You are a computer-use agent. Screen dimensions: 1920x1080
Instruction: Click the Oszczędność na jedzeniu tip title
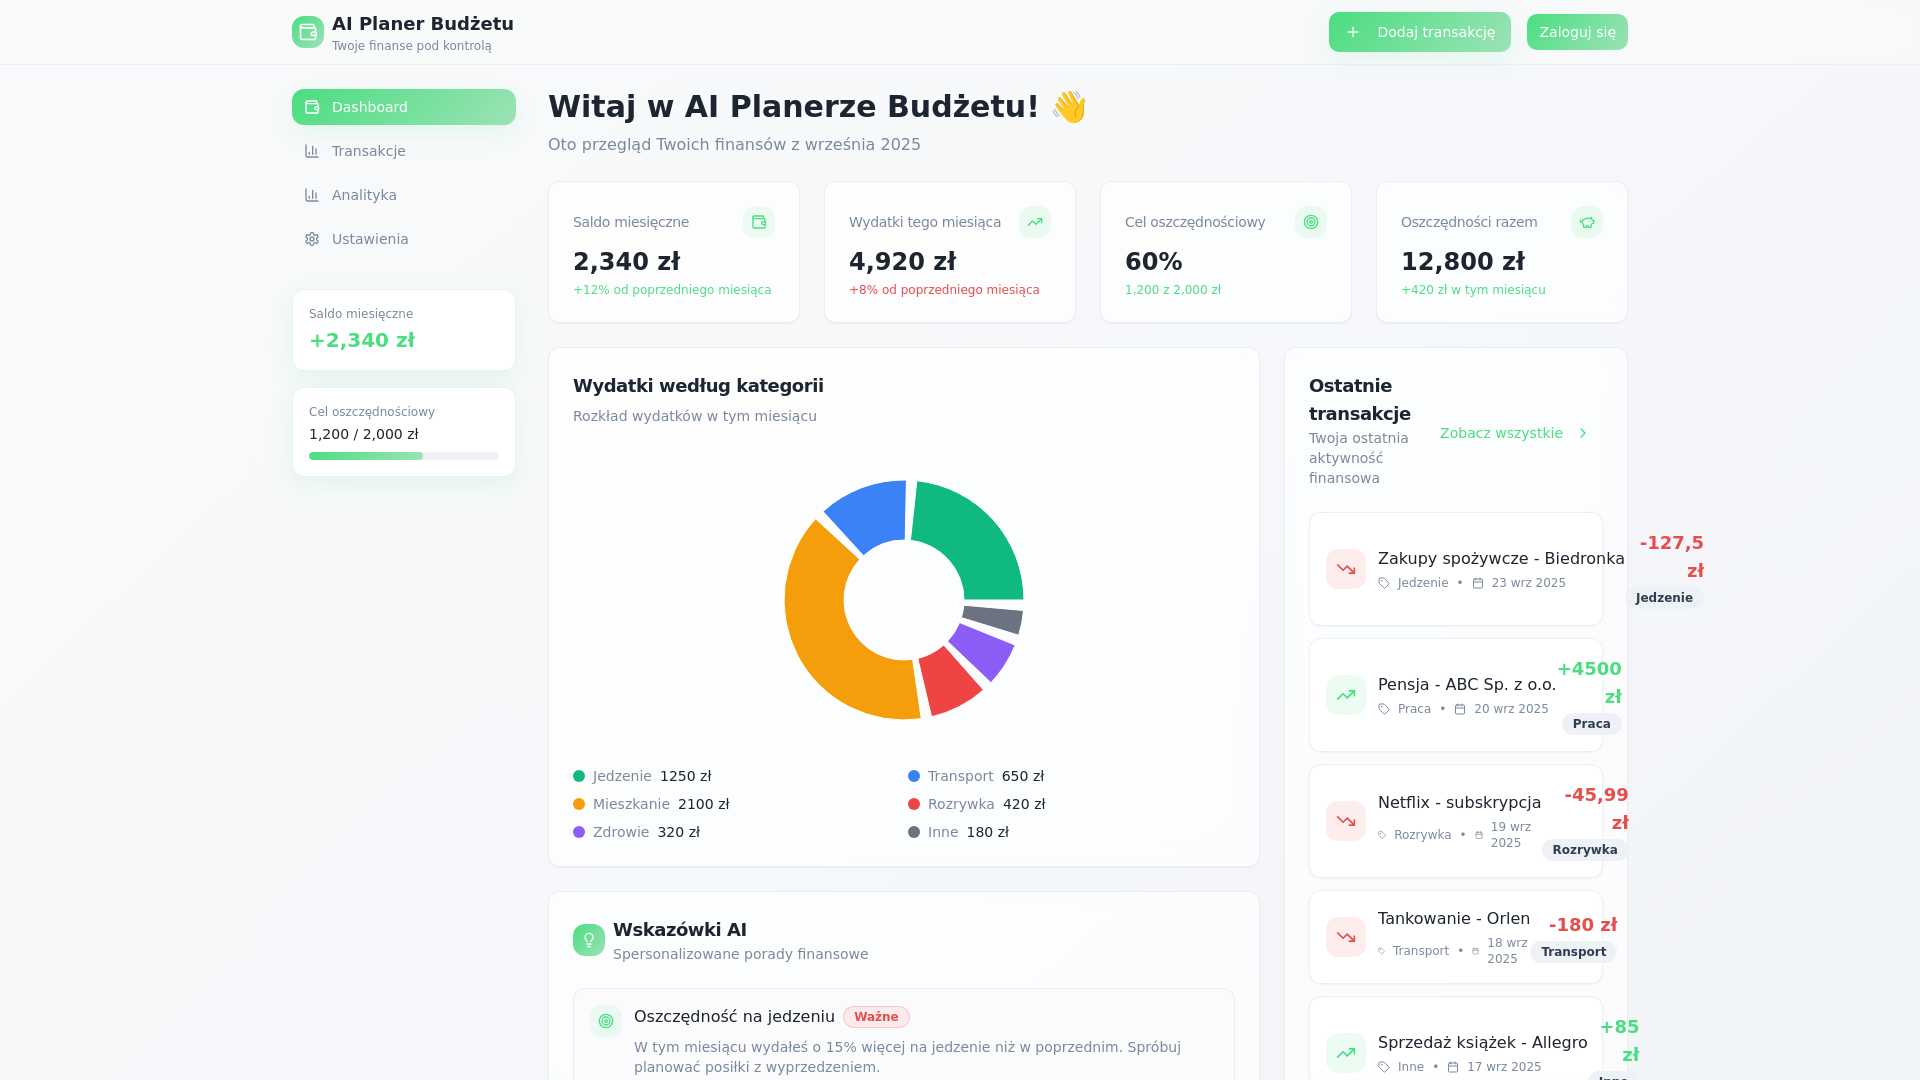pos(734,1017)
